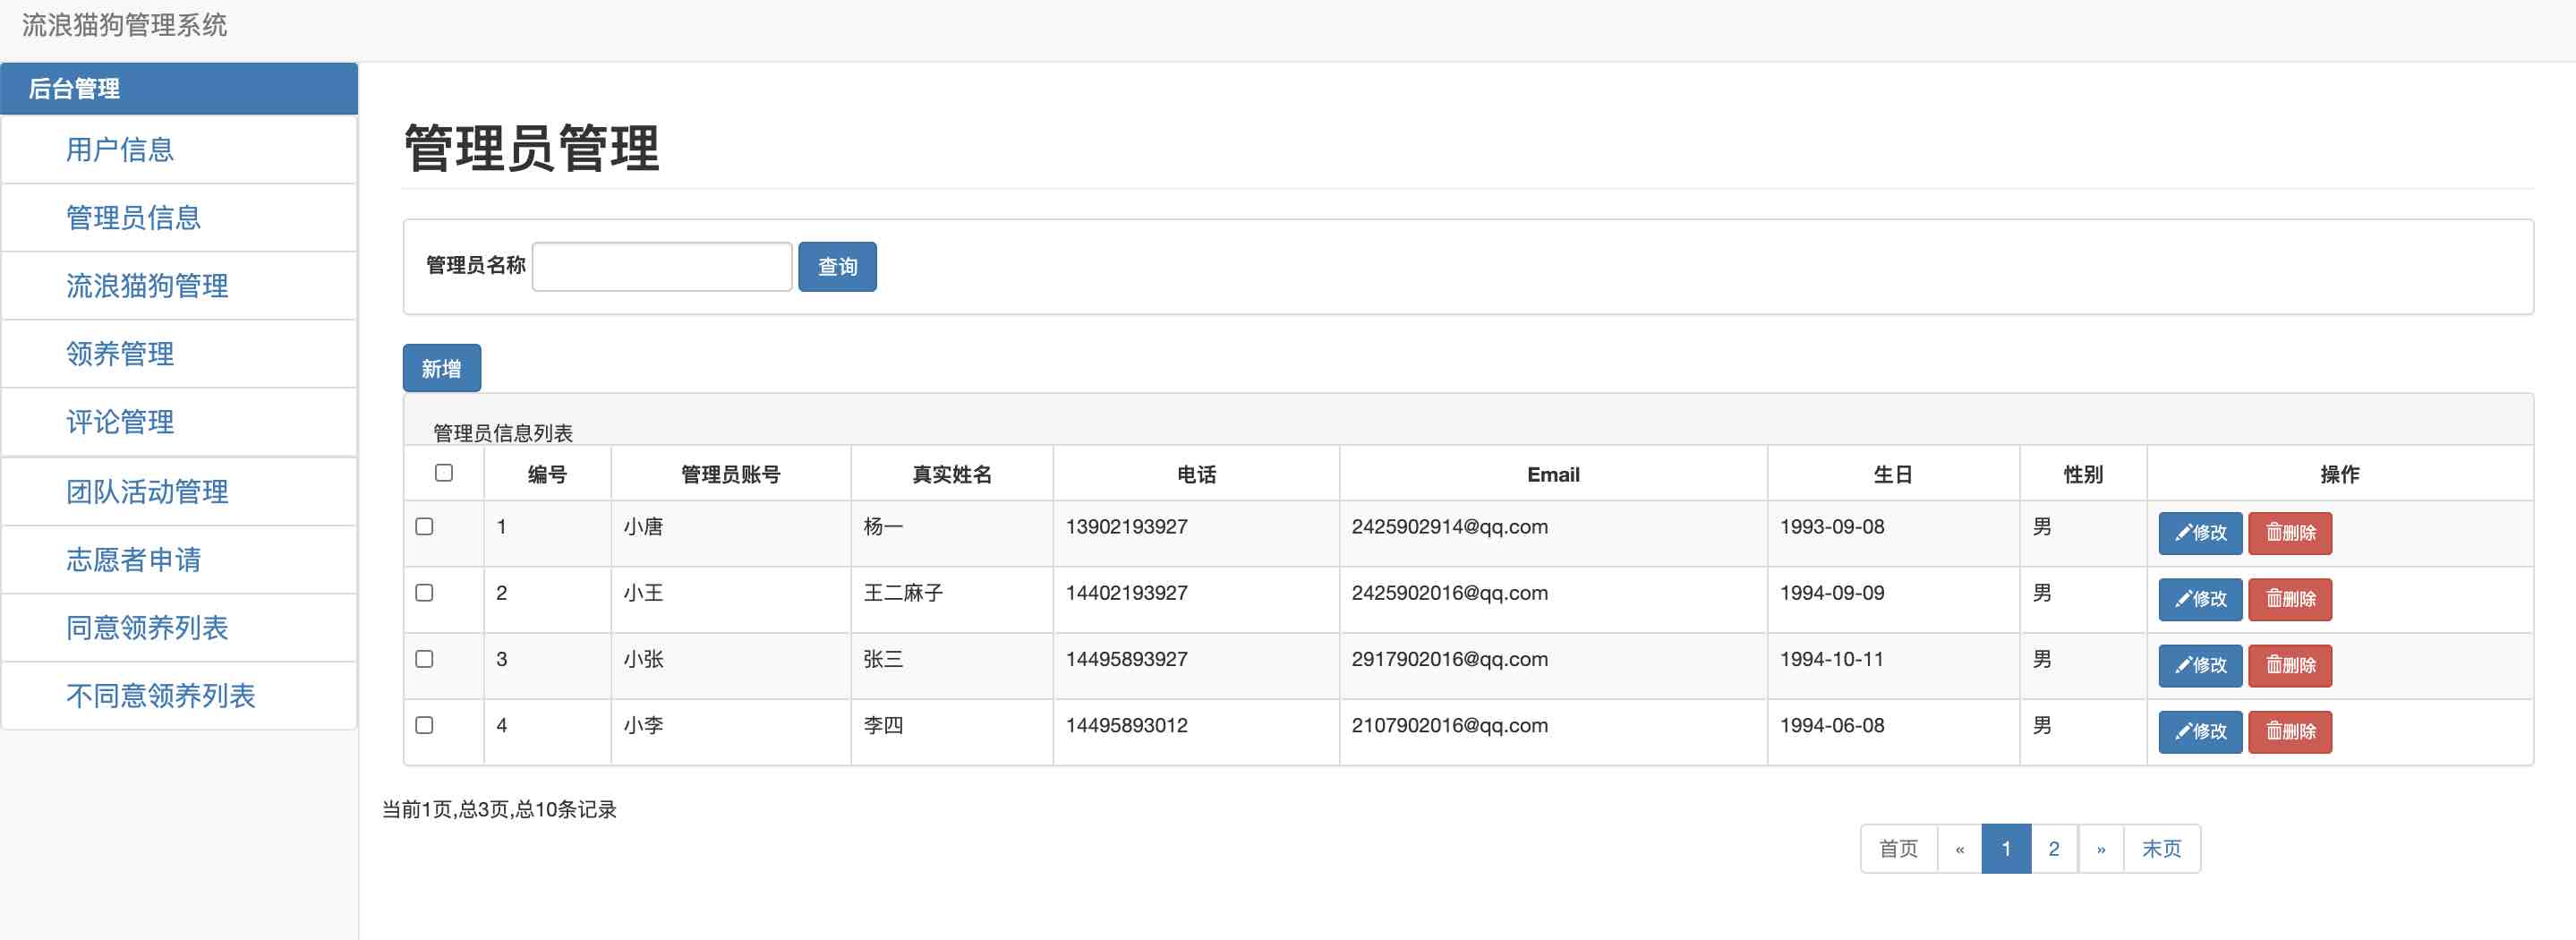Click the record summary 当前1页,总3页,总10条记录

[x=499, y=809]
